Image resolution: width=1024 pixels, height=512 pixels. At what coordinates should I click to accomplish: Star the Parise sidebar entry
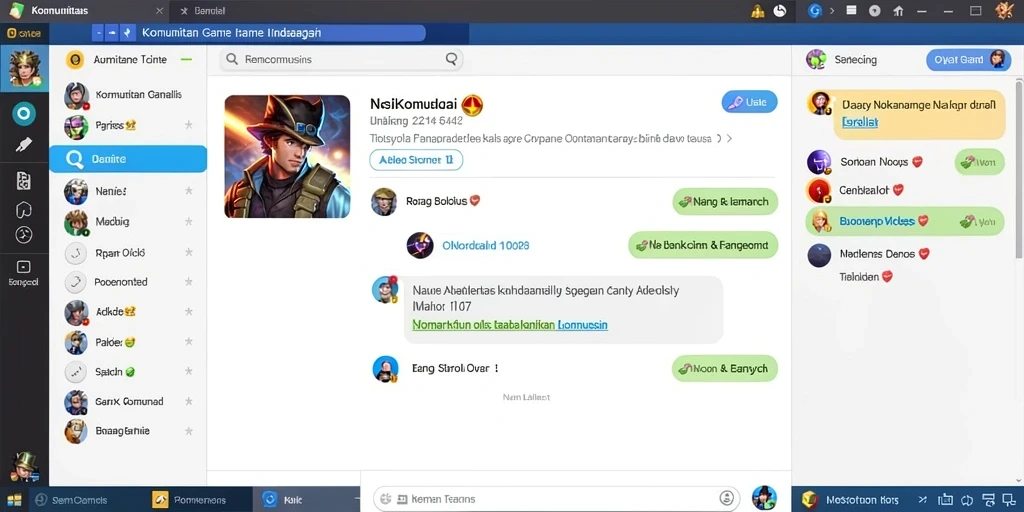189,125
